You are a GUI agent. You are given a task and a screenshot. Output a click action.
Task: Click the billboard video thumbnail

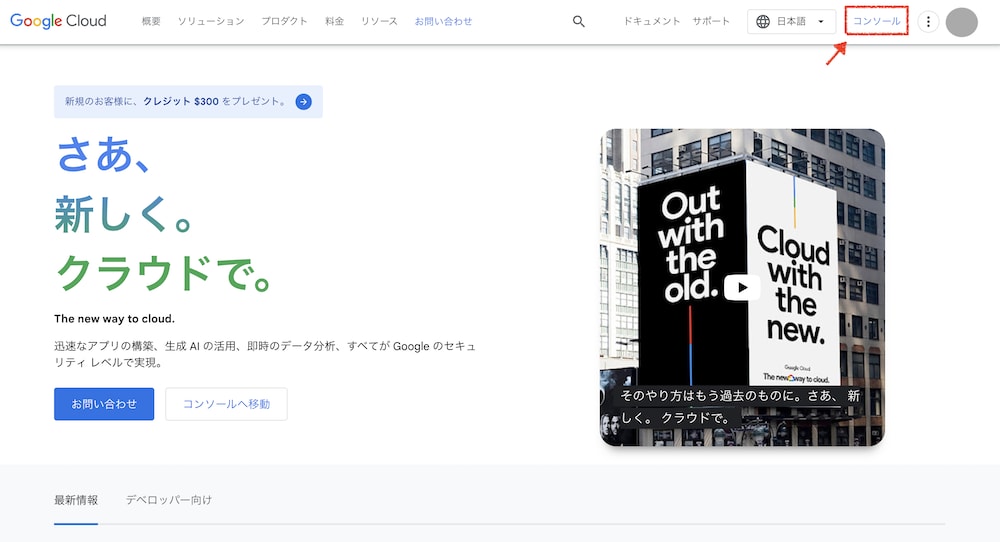[742, 287]
